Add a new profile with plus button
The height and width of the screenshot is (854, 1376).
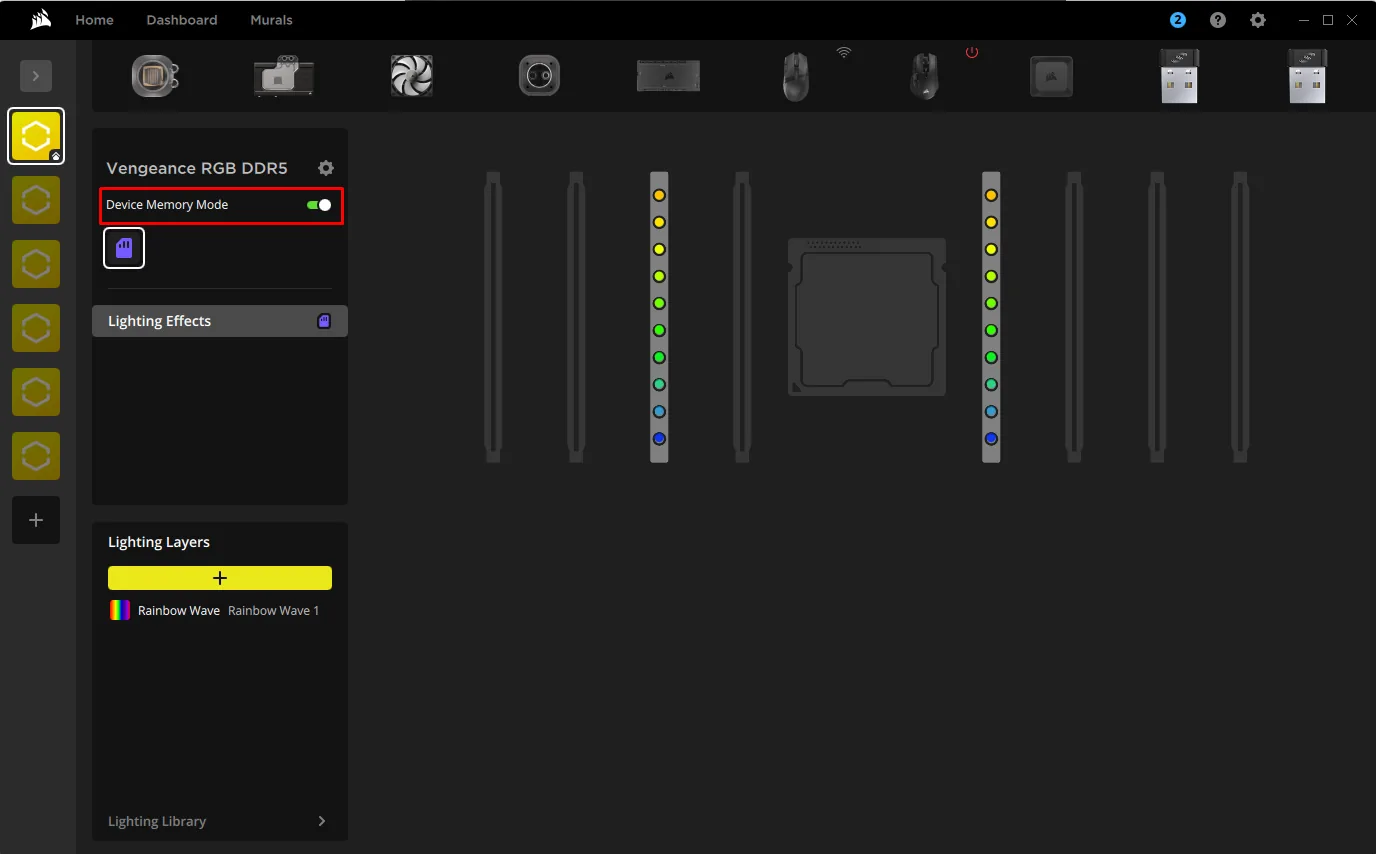point(36,520)
